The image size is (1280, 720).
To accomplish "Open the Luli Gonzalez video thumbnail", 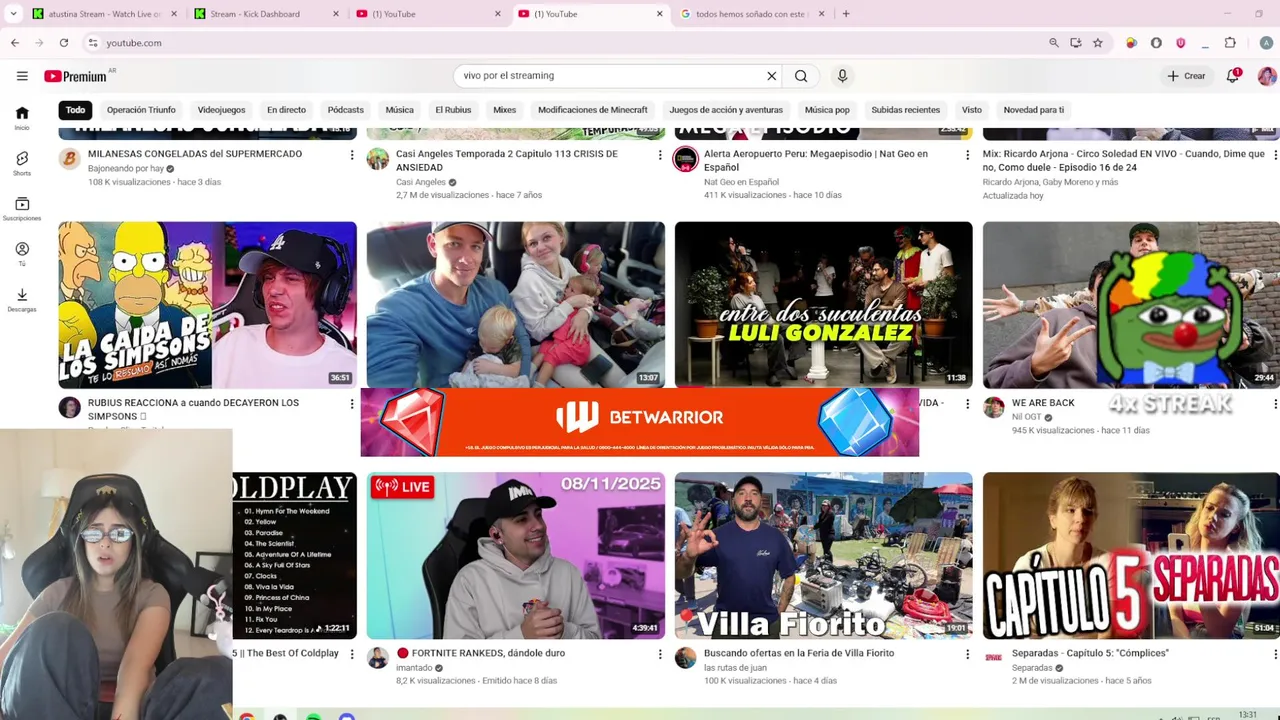I will pyautogui.click(x=823, y=305).
